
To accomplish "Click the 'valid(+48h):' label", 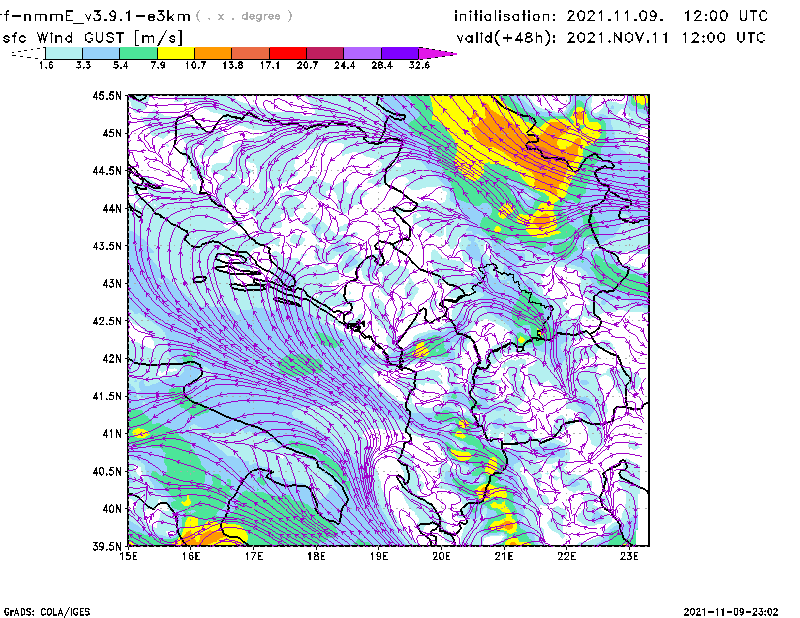I will coord(506,38).
